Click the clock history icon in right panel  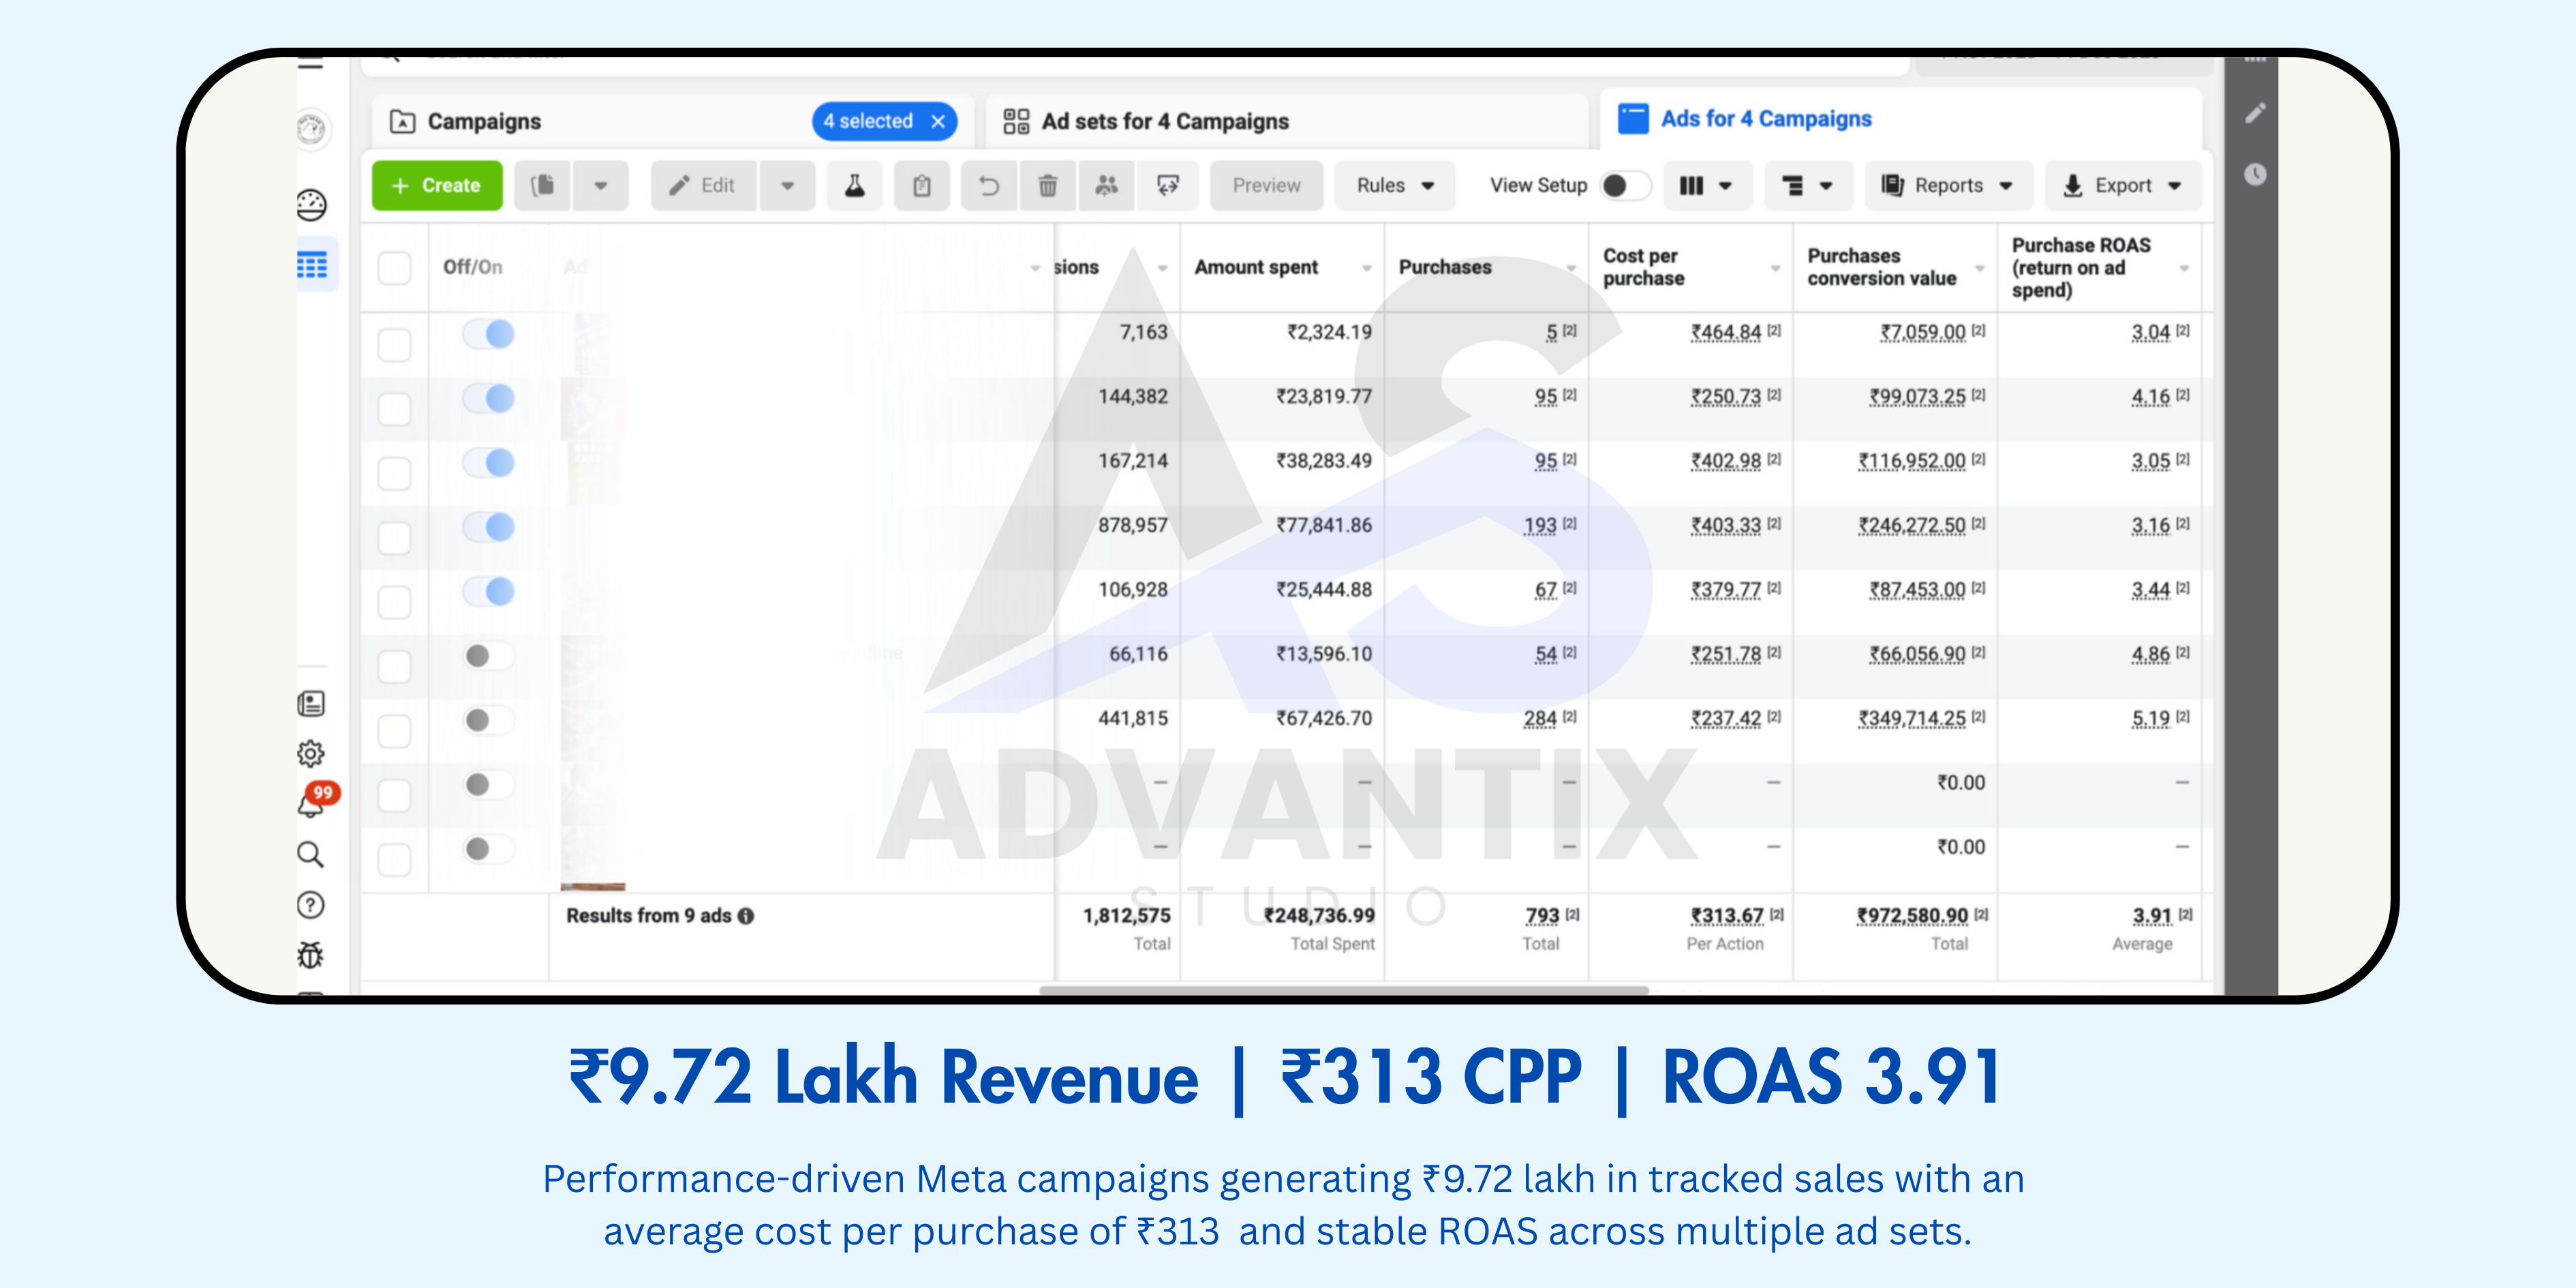[2255, 175]
